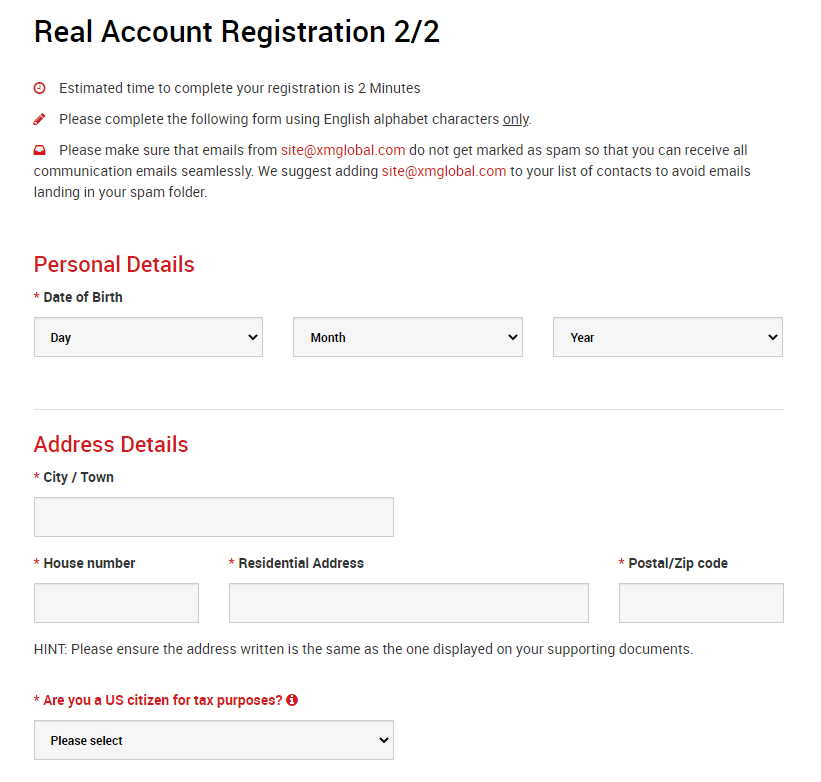Screen dimensions: 821x782
Task: Select the Postal/Zip code input field
Action: coord(700,603)
